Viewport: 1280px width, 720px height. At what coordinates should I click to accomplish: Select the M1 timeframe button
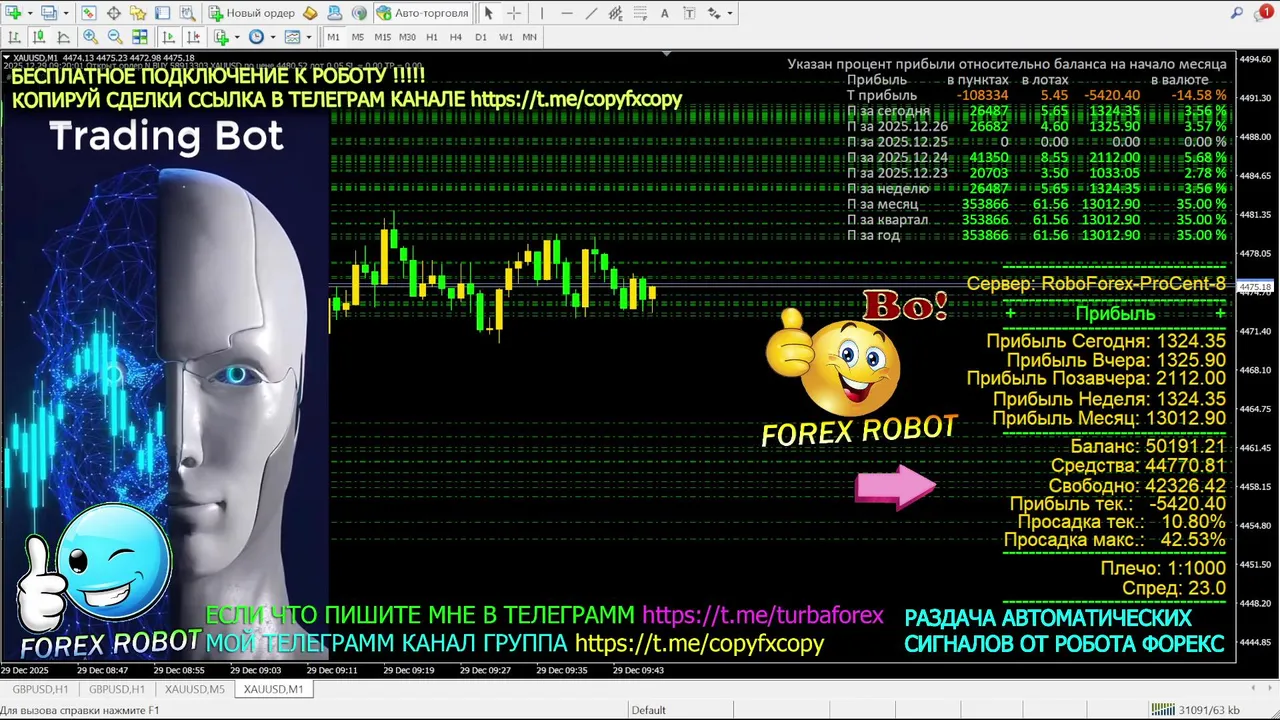[333, 37]
